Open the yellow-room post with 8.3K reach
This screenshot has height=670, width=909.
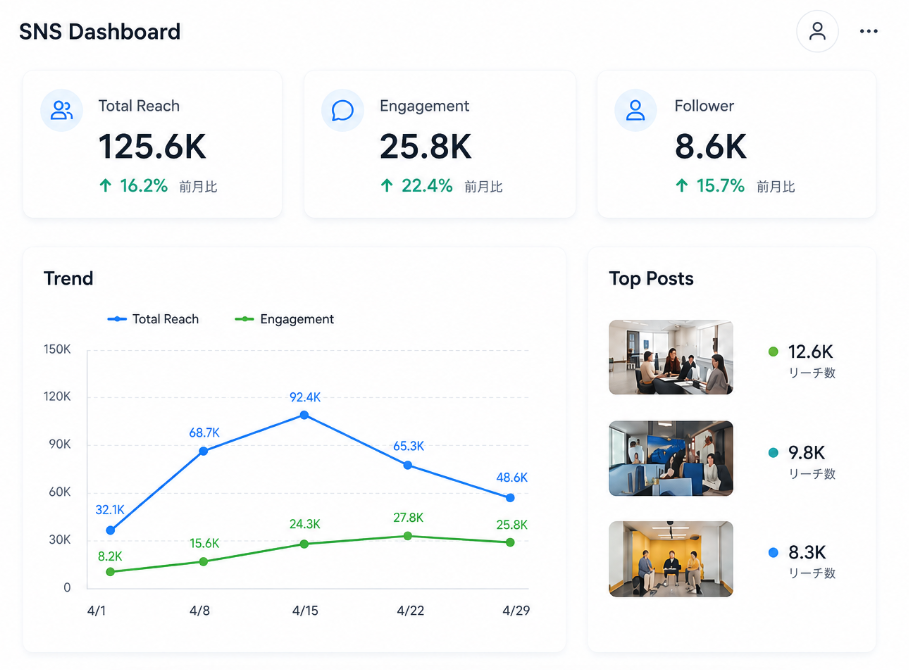click(671, 559)
